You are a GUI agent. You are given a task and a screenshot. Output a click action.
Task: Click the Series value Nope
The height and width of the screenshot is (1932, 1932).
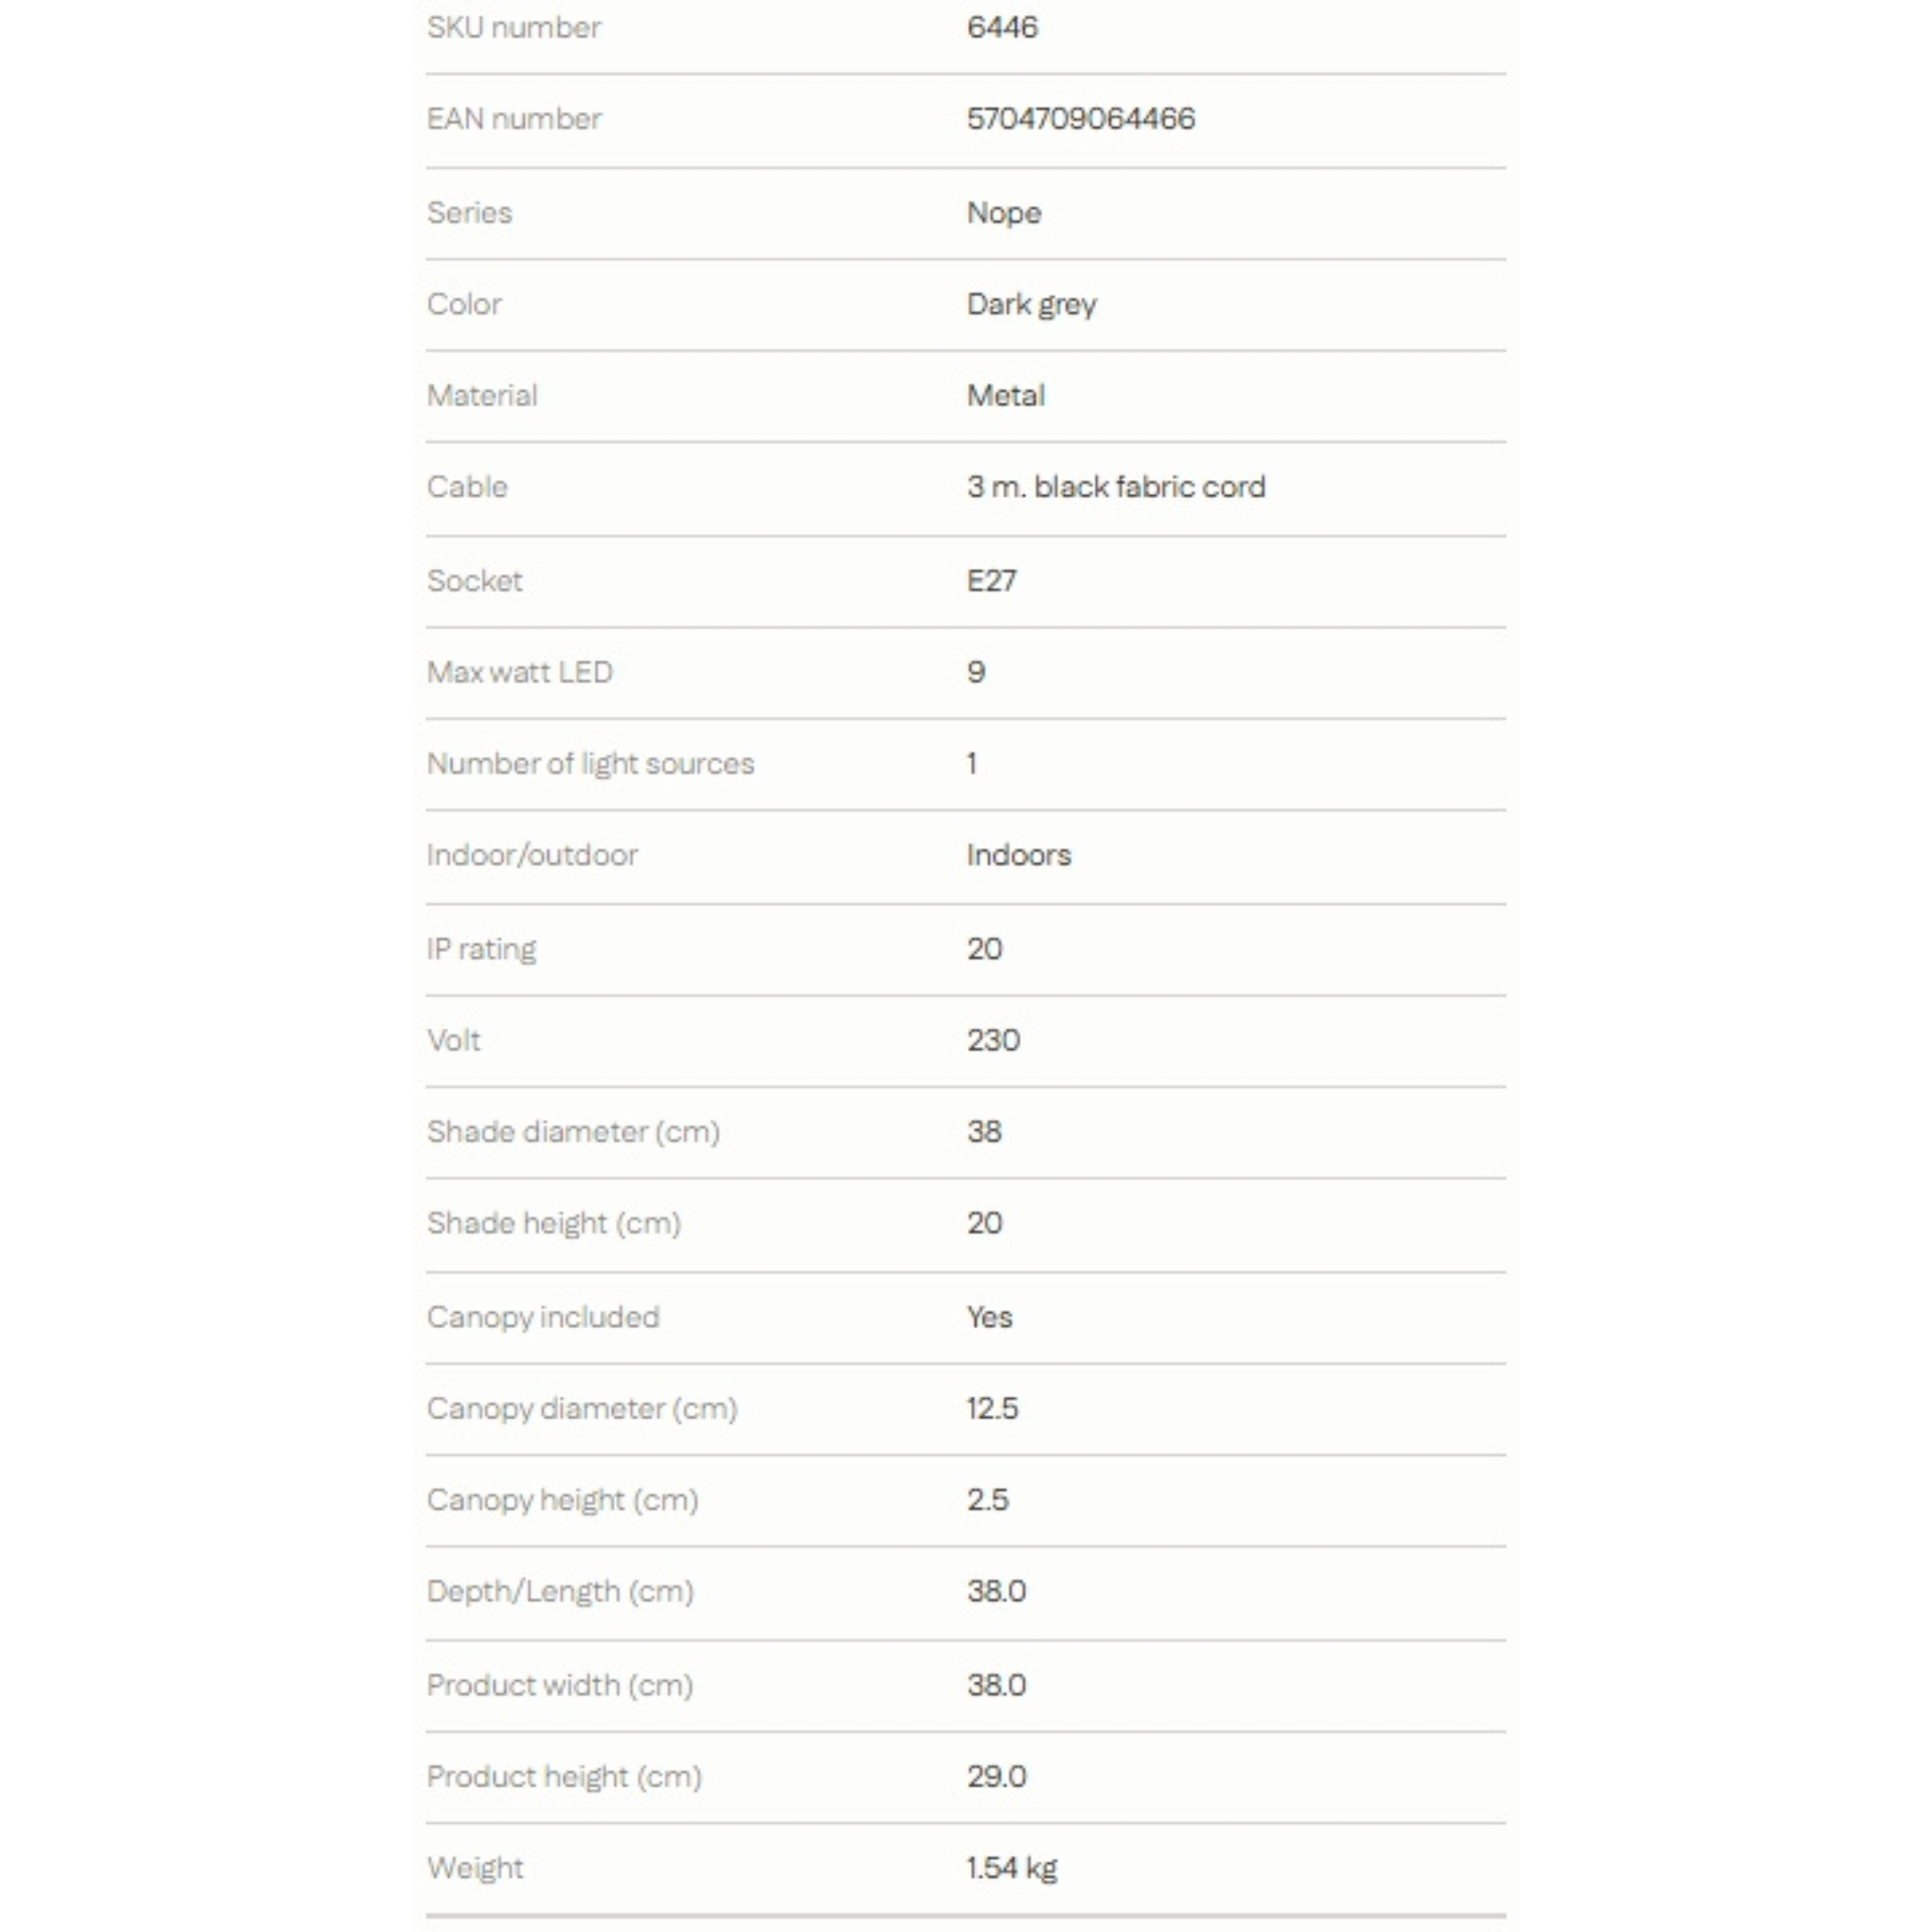coord(1003,213)
